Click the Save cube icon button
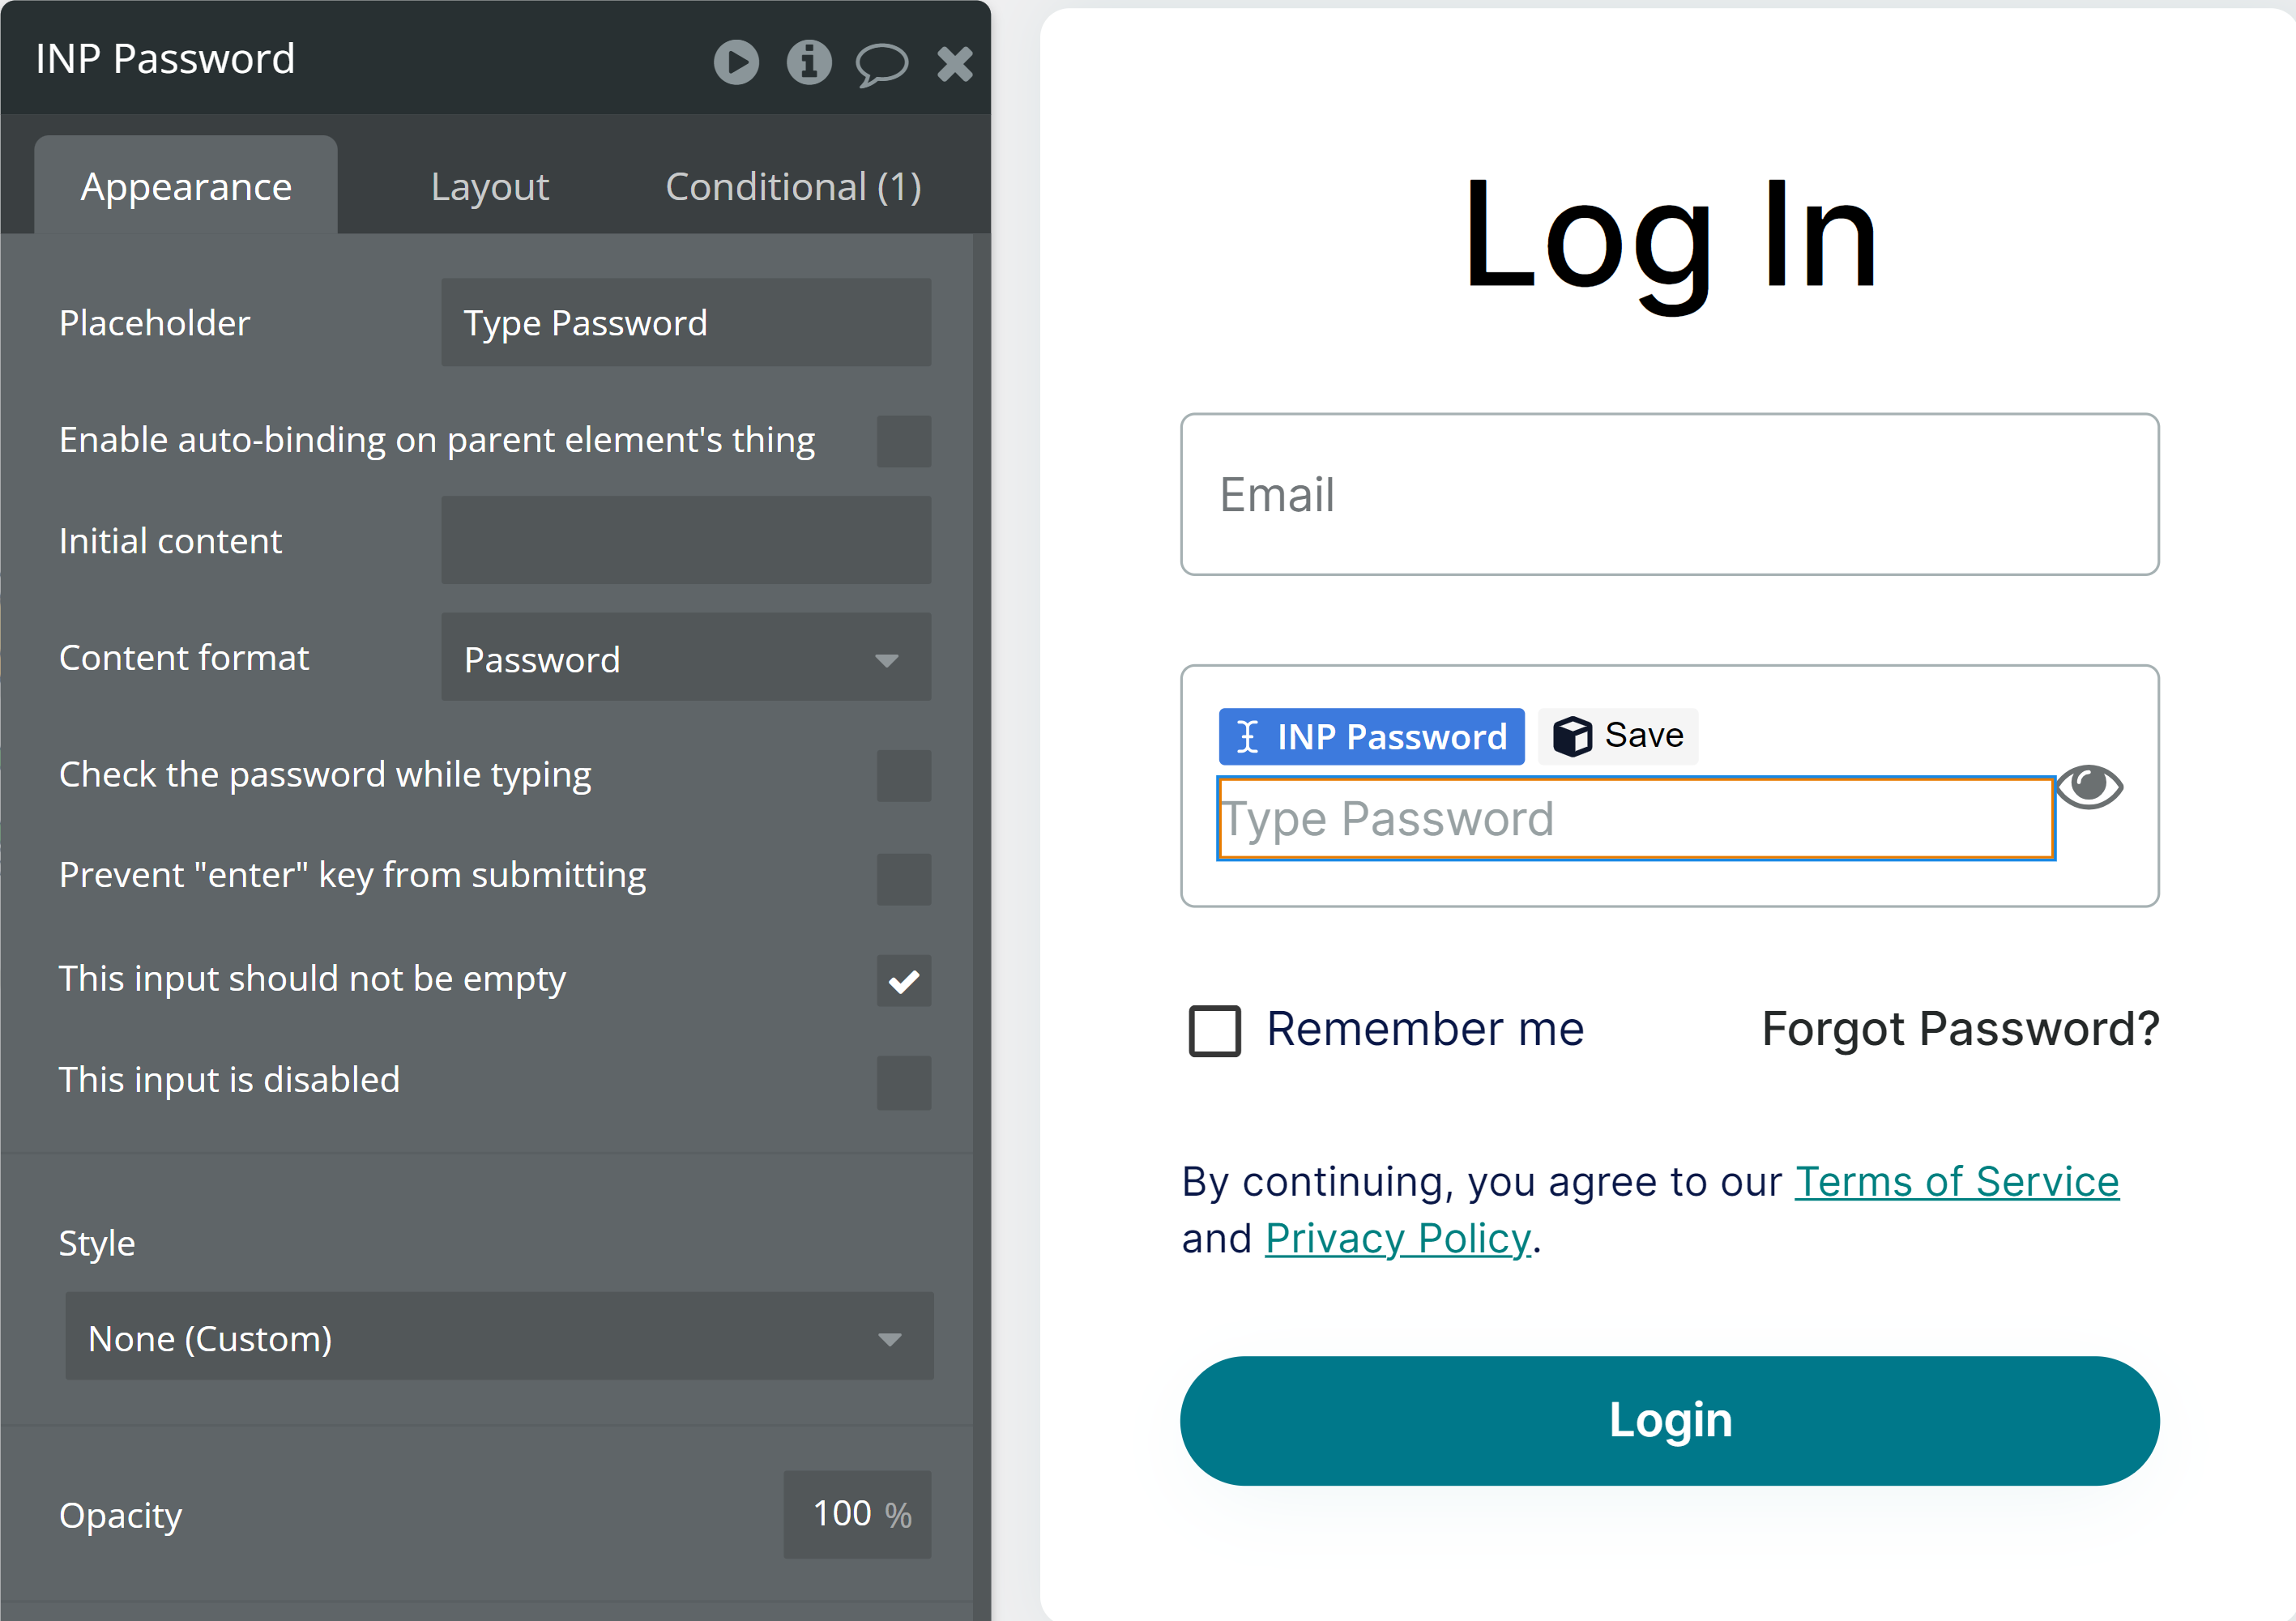The image size is (2296, 1621). (x=1618, y=736)
